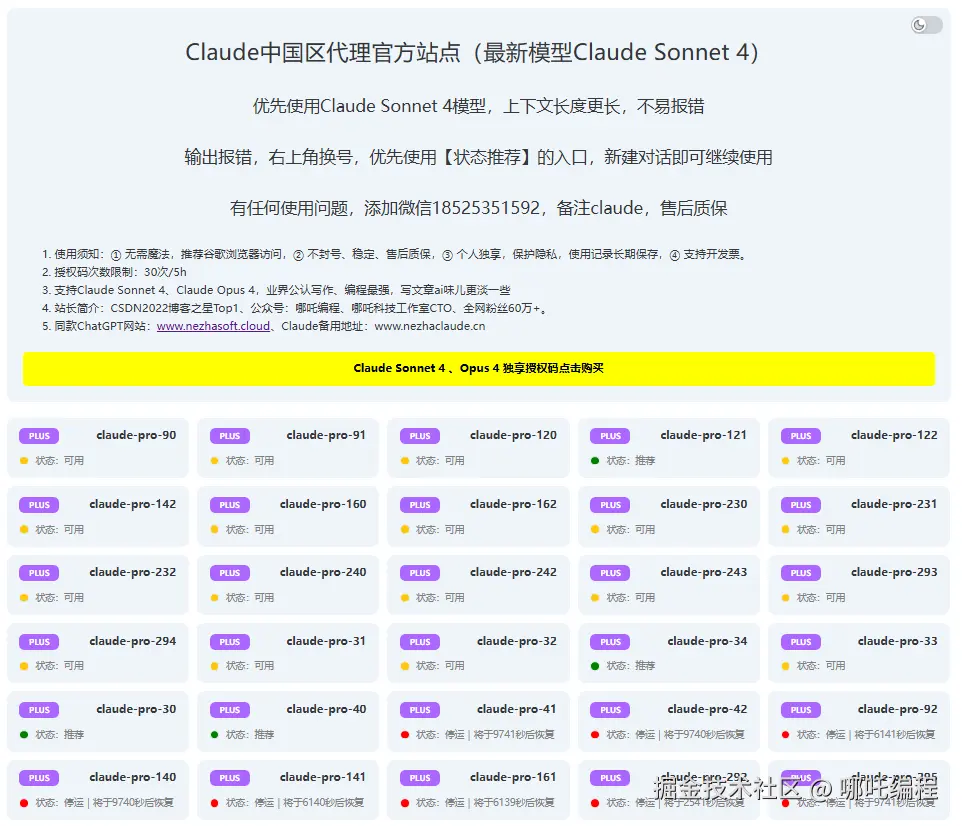Click the status text under claude-pro-91
Viewport: 962px width, 826px height.
[250, 461]
